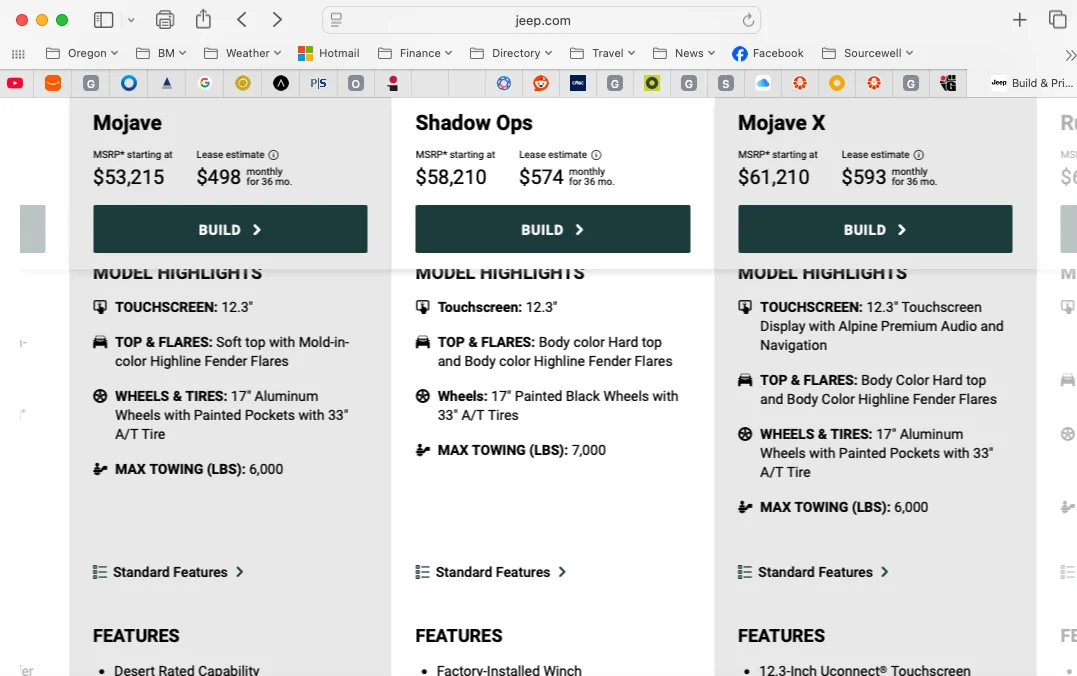Click Shadow Ops lease estimate info icon
Viewport: 1077px width, 676px height.
tap(596, 155)
